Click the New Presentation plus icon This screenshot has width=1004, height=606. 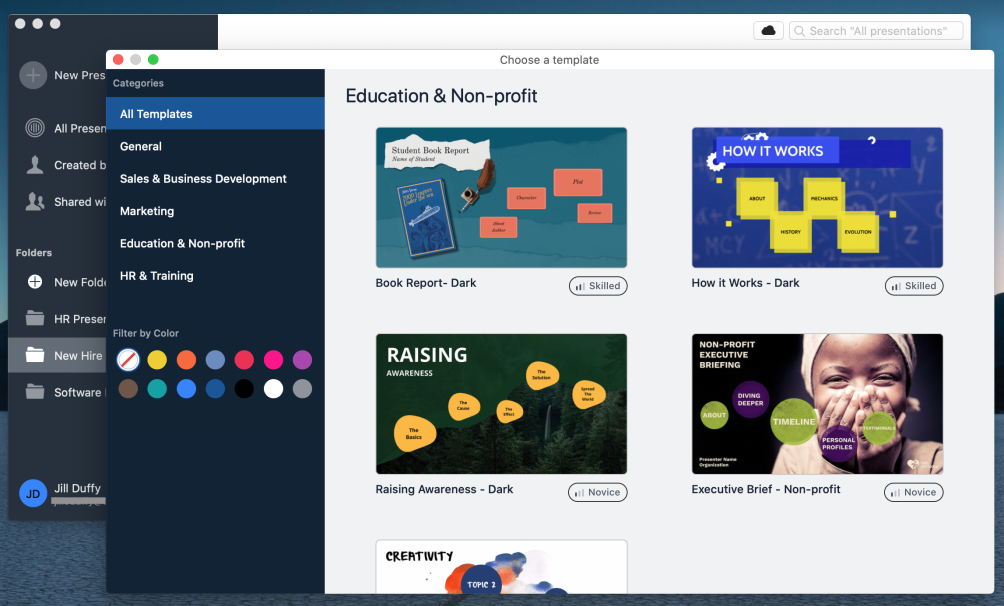(x=33, y=75)
